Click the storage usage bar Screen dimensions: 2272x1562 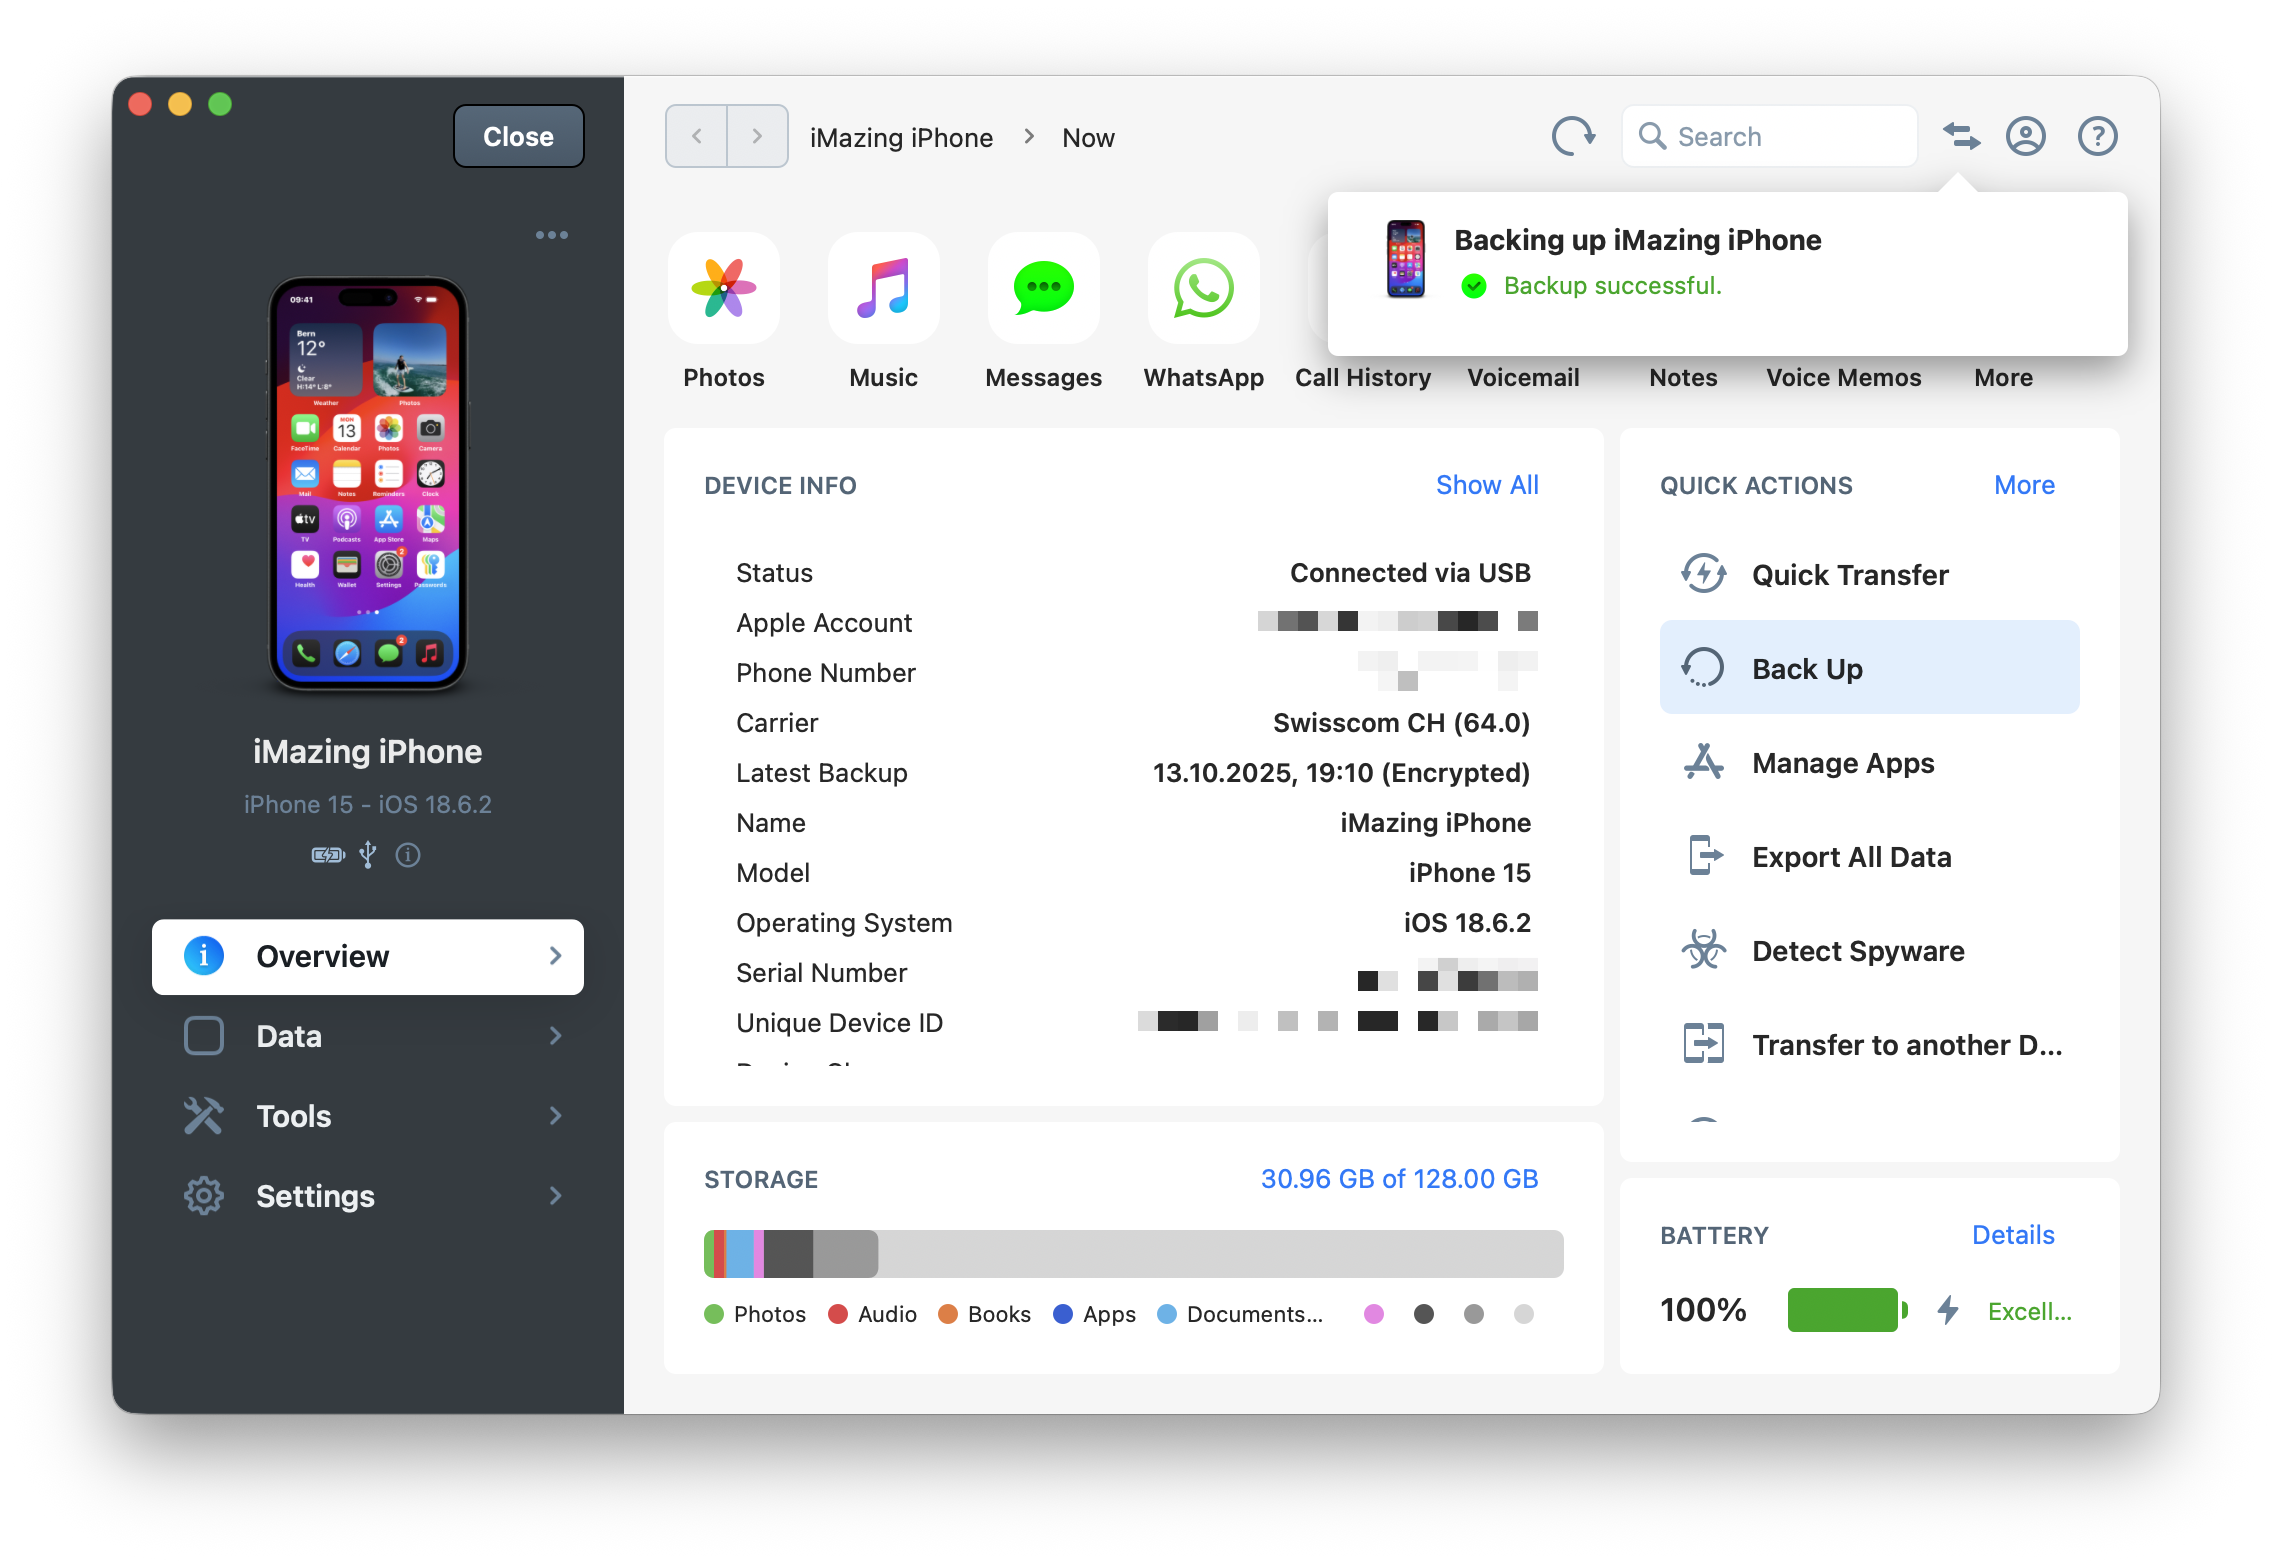[1132, 1253]
